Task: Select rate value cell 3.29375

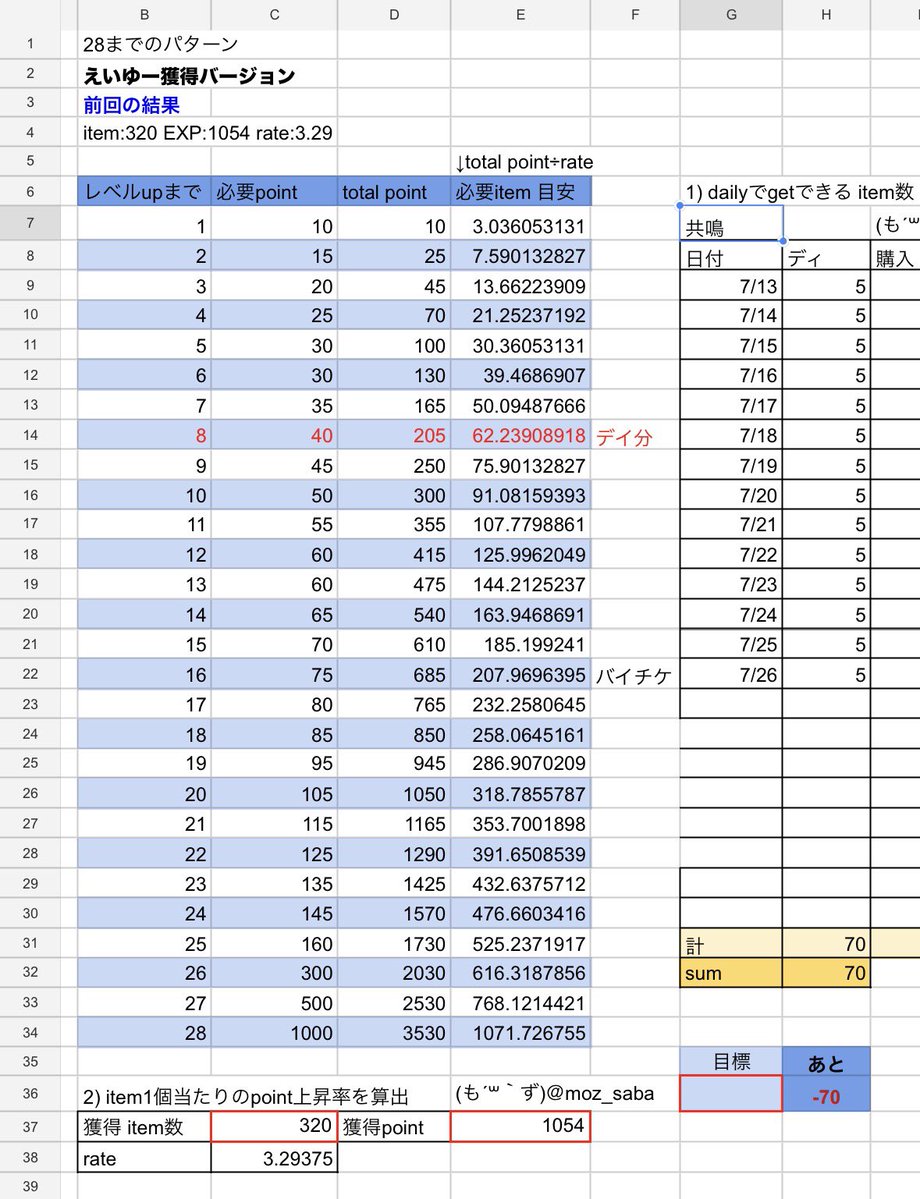Action: pos(274,1158)
